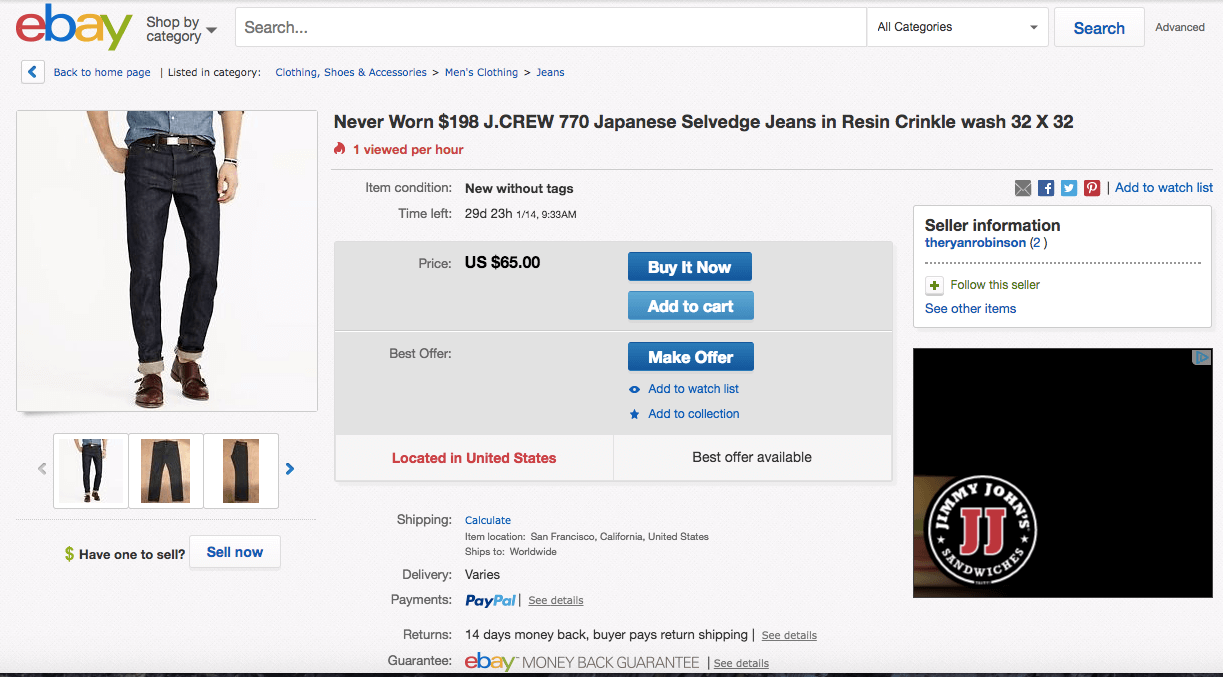Click the eBay Money Back Guarantee logo
The width and height of the screenshot is (1223, 677).
point(489,661)
